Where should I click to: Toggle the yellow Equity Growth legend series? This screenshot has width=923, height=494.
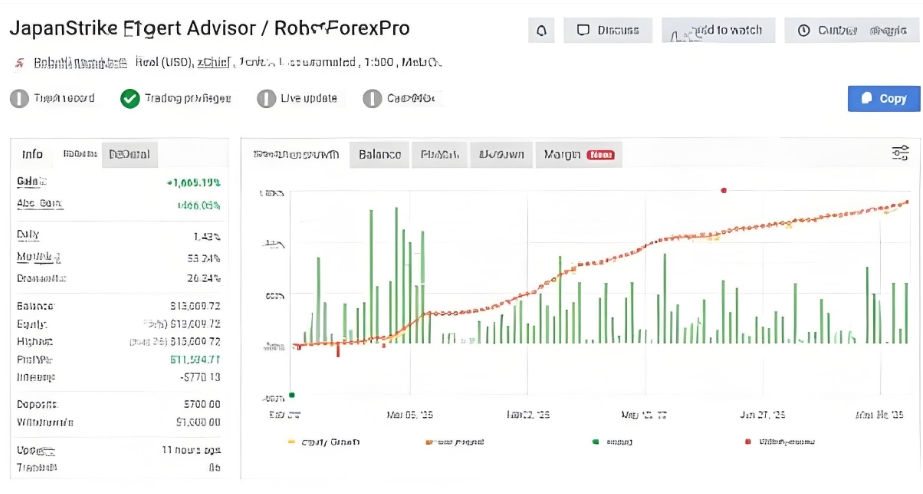(x=292, y=441)
